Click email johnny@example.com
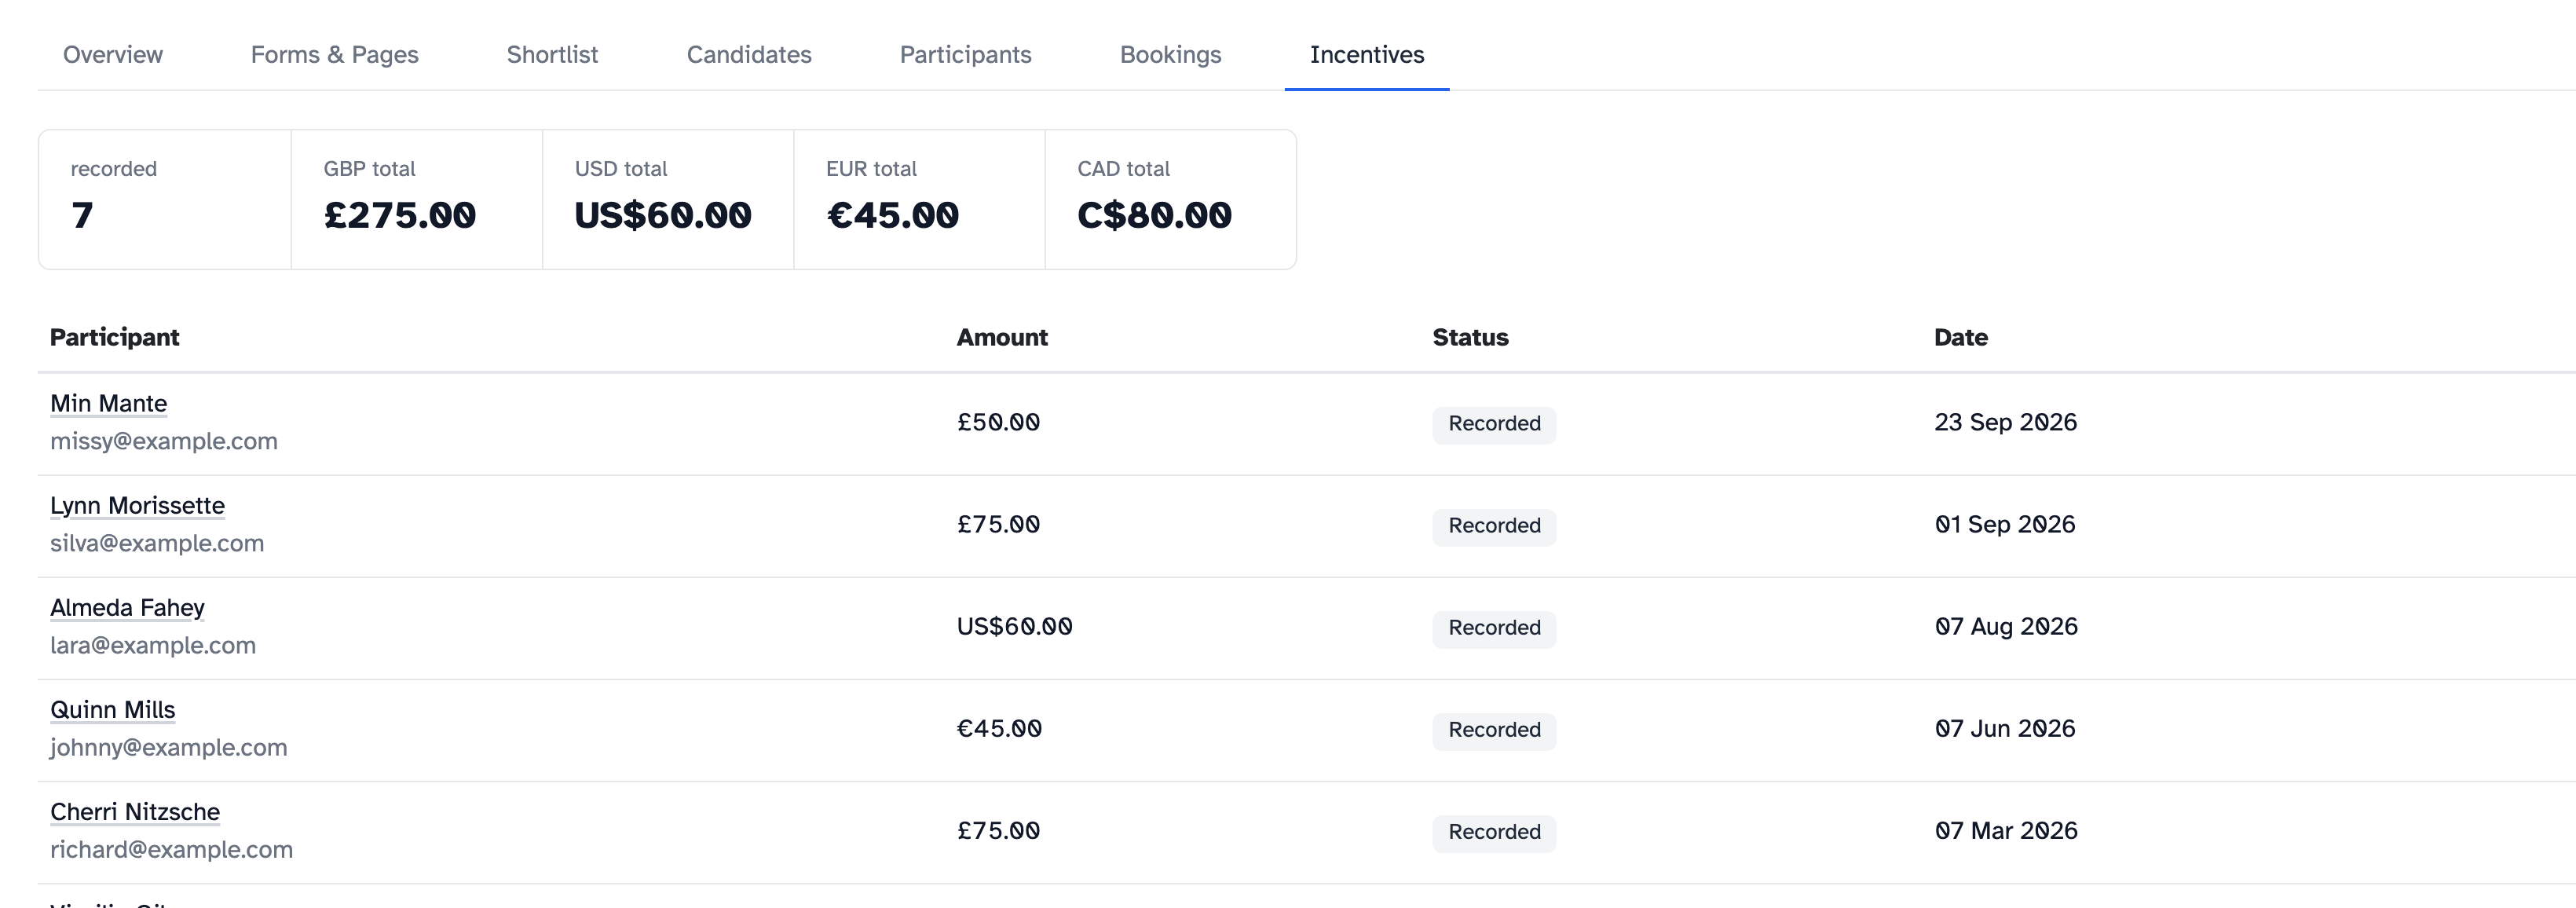 169,747
